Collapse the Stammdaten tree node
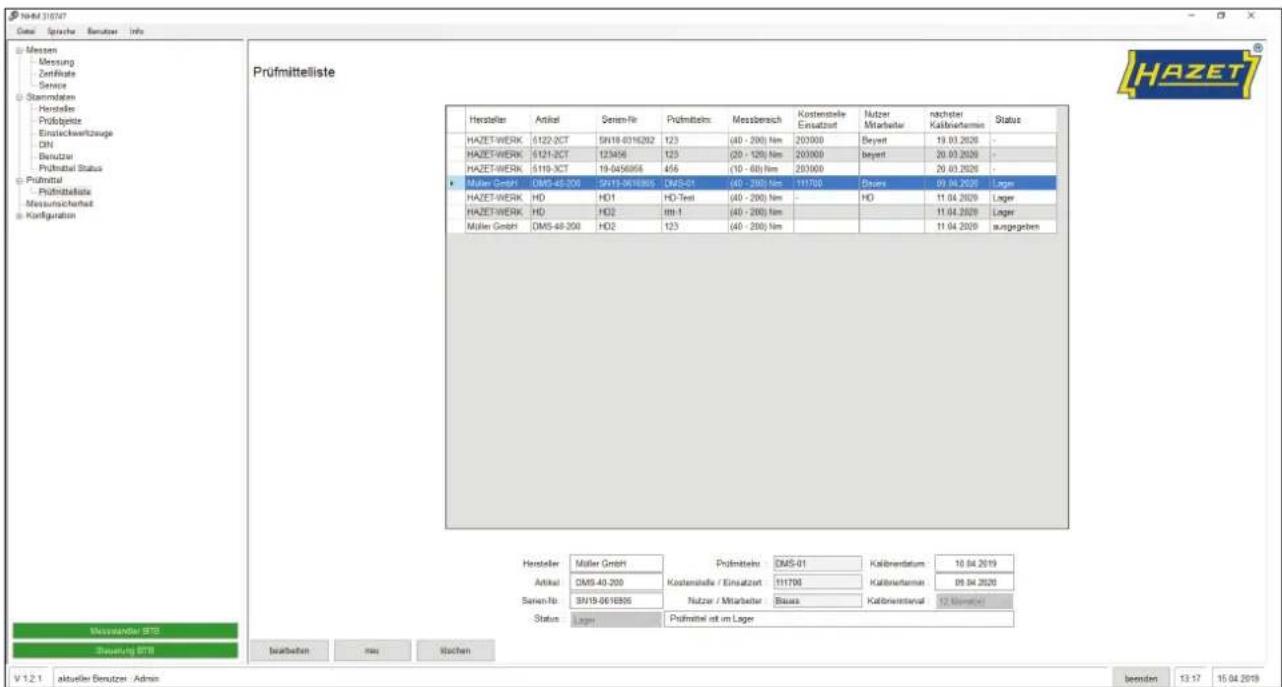Screen dimensions: 1282x687 point(20,97)
